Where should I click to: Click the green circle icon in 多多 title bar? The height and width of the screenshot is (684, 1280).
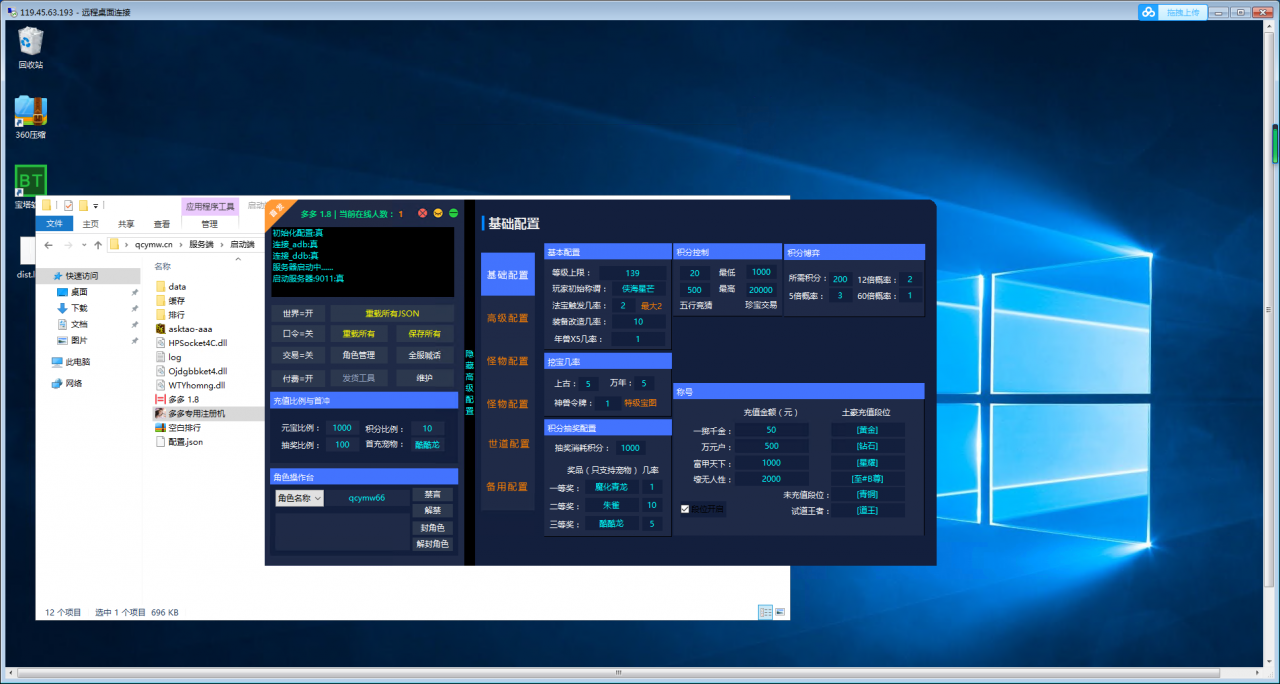[453, 213]
